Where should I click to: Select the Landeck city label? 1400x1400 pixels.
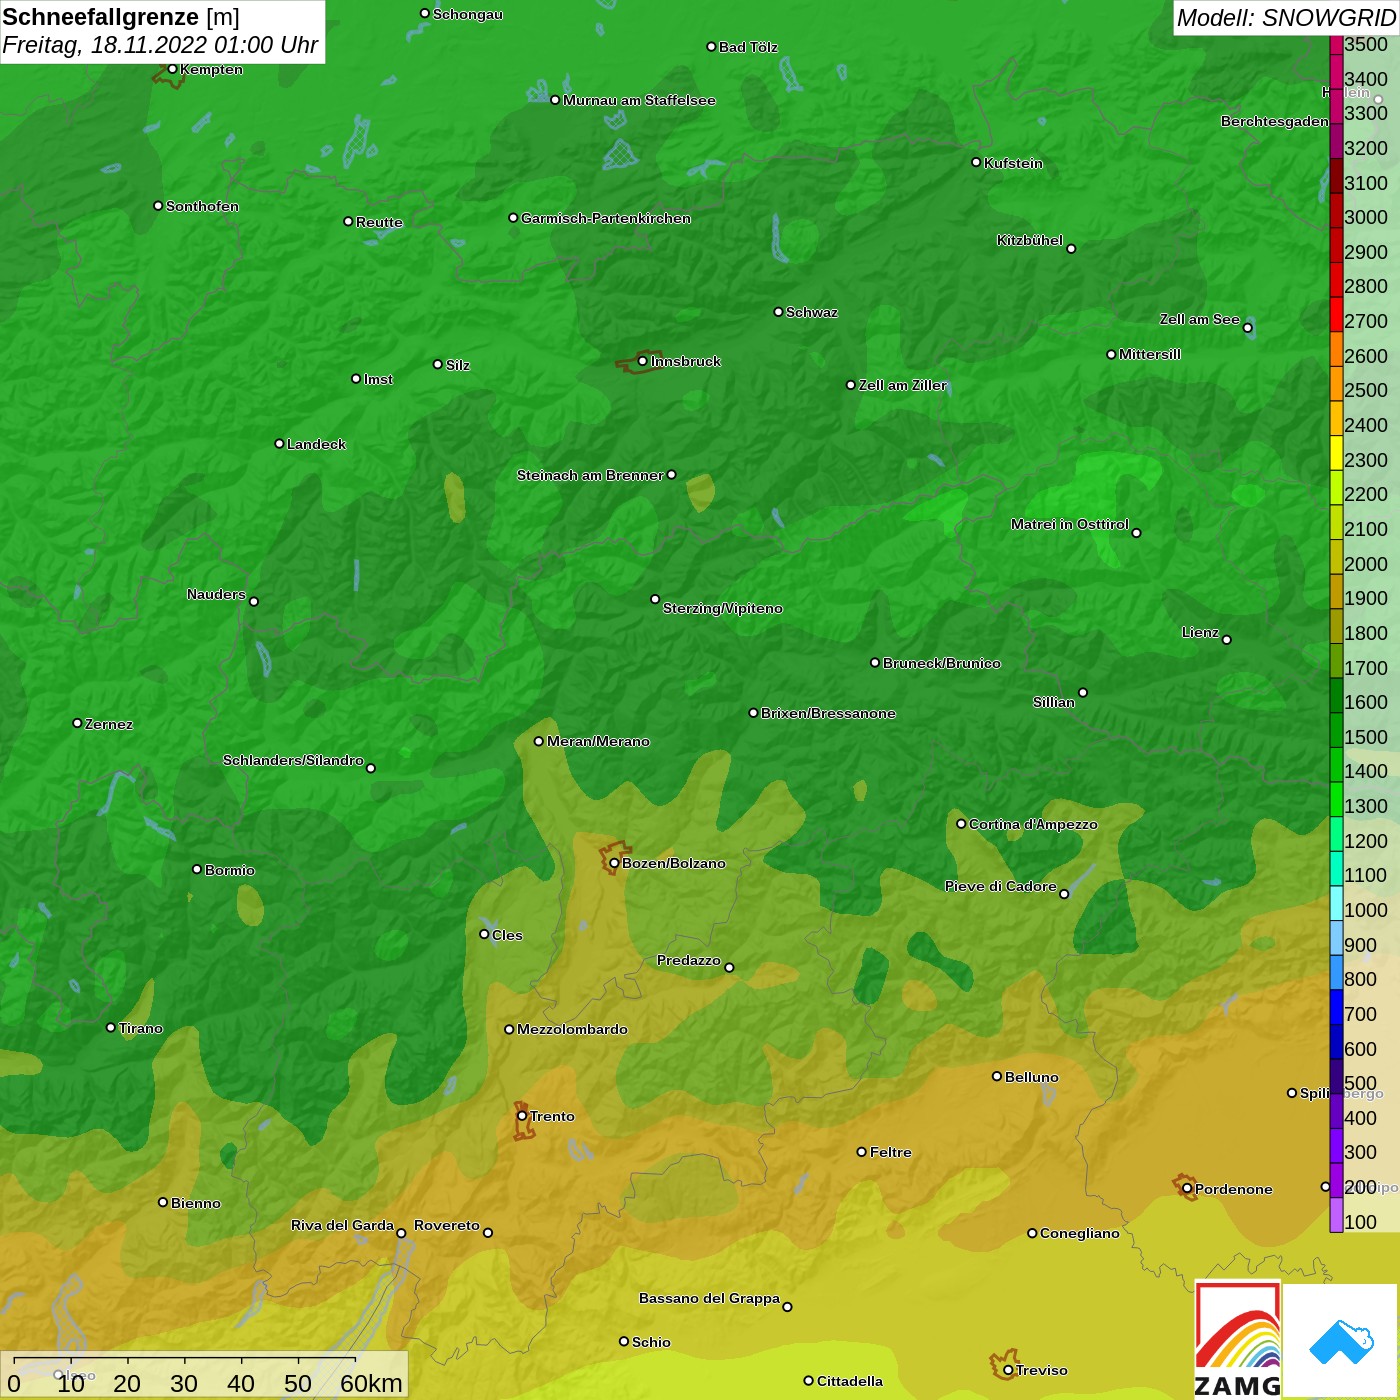coord(316,444)
